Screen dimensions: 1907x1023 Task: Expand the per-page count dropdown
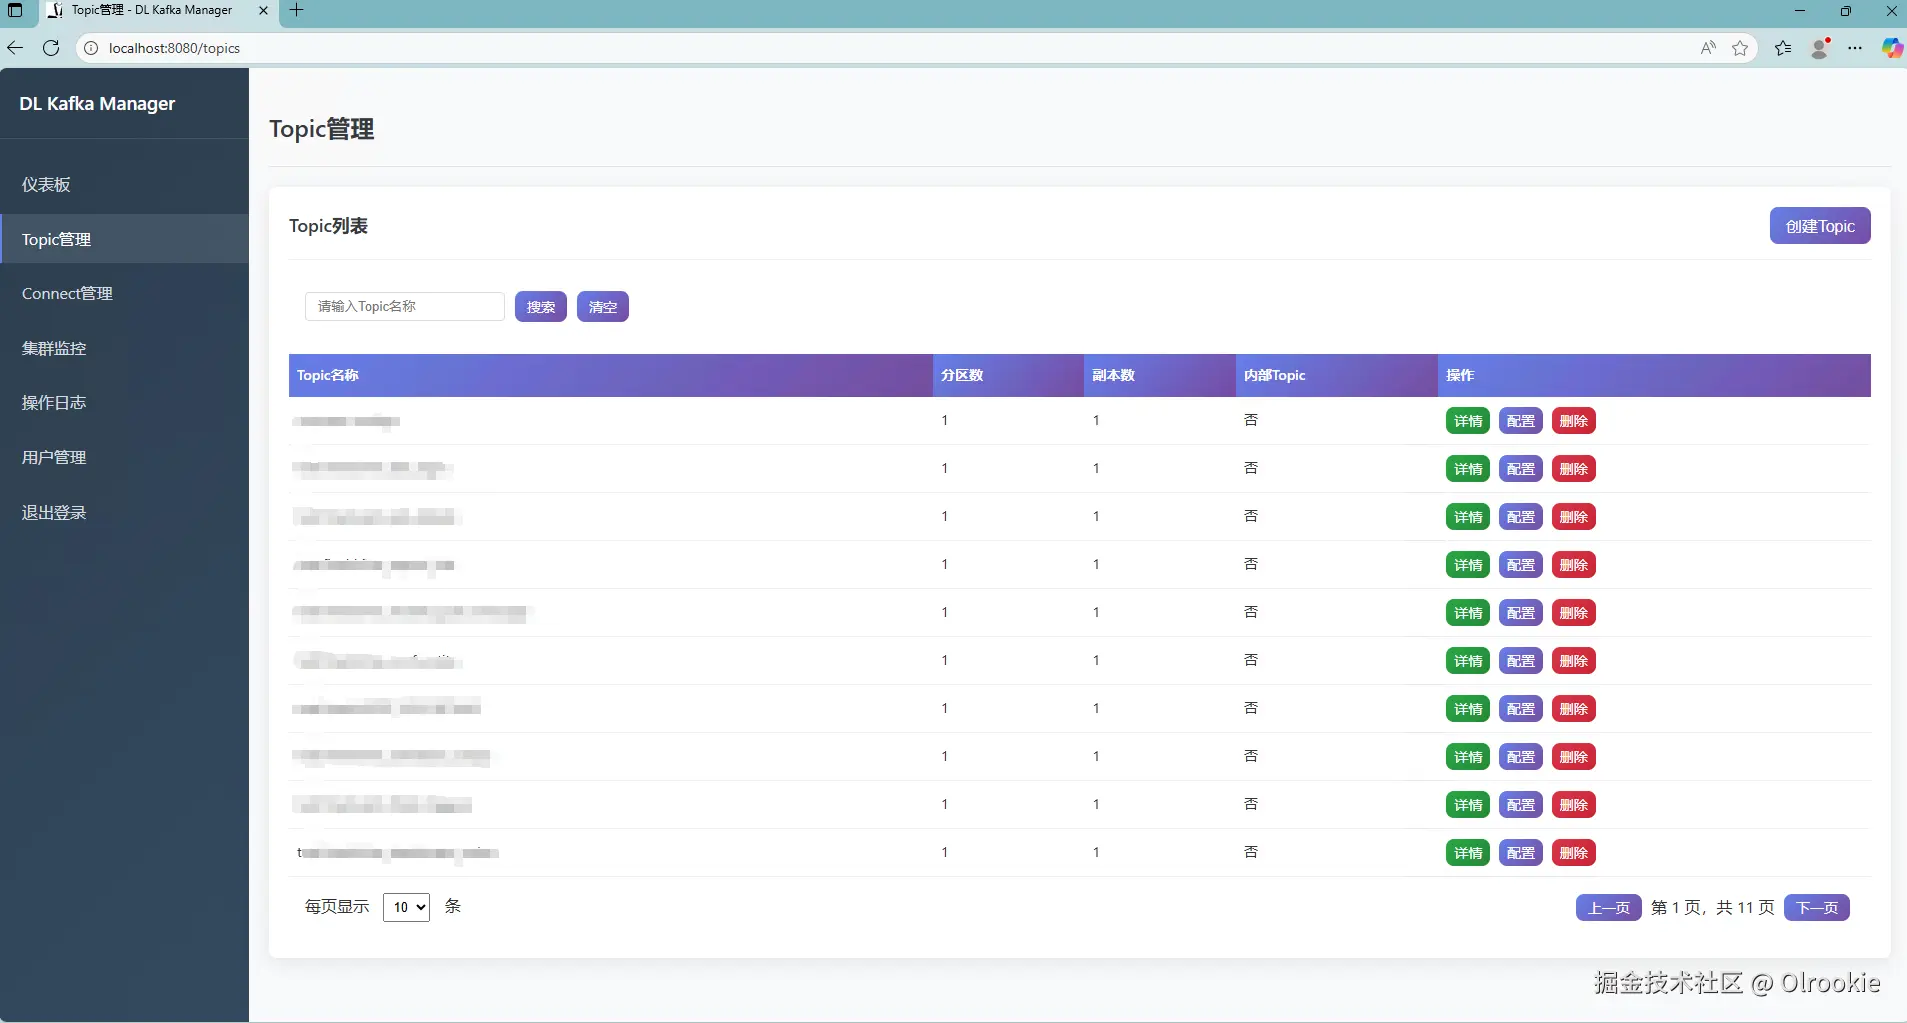point(407,907)
